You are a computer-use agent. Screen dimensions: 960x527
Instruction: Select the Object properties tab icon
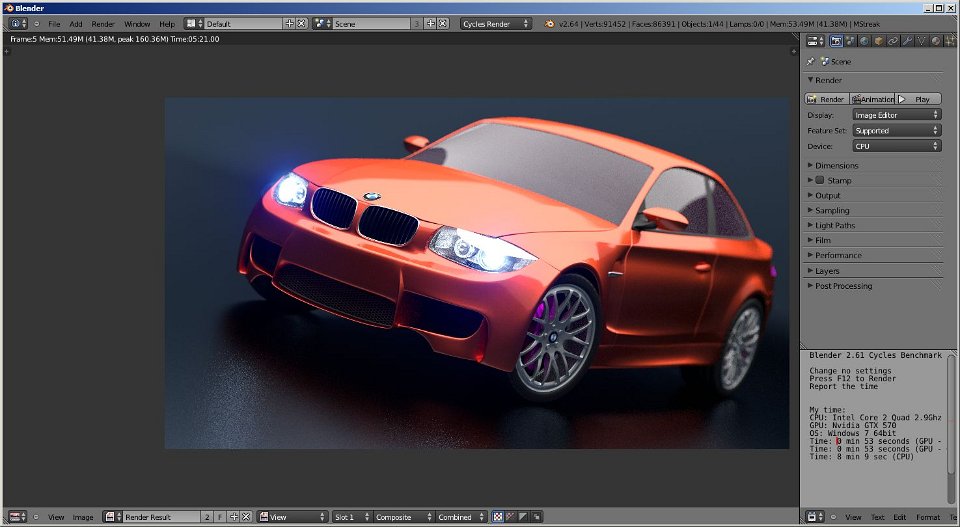point(878,41)
